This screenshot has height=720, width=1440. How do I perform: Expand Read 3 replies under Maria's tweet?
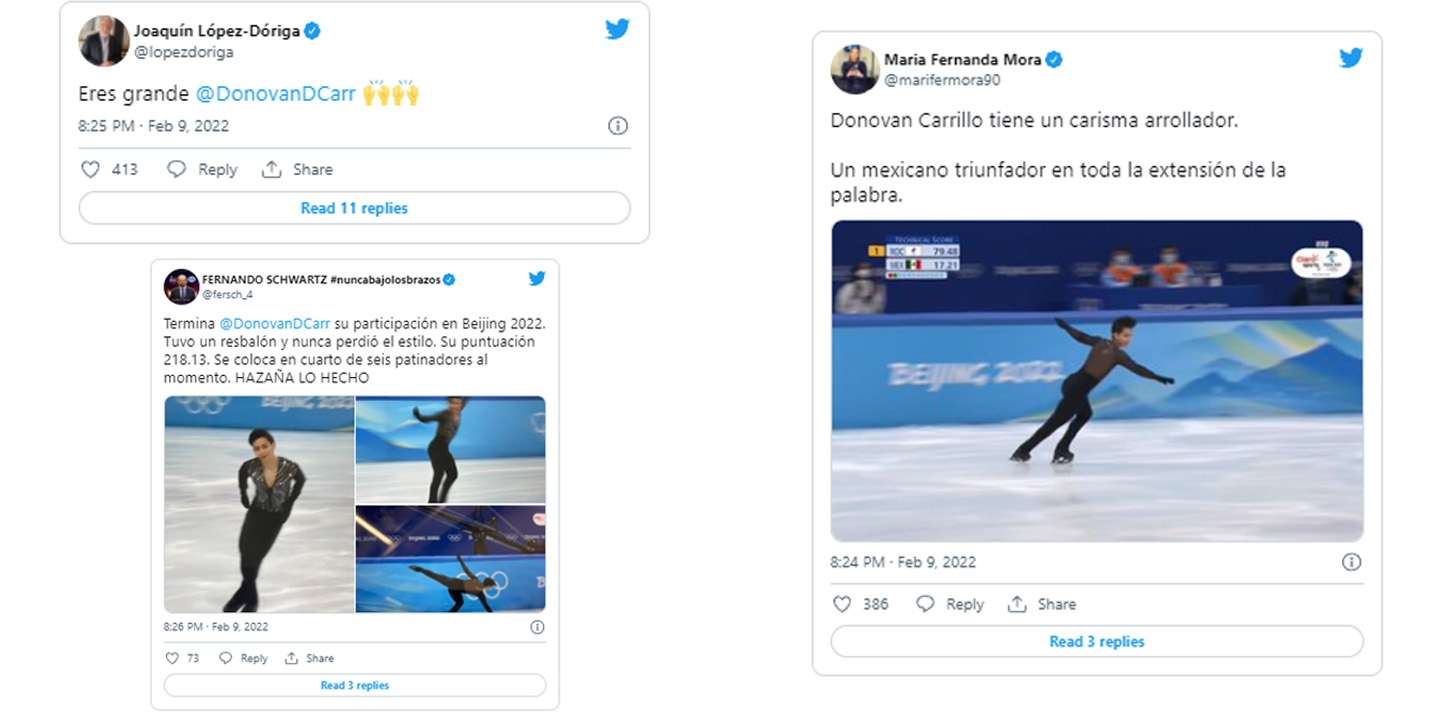coord(1096,642)
